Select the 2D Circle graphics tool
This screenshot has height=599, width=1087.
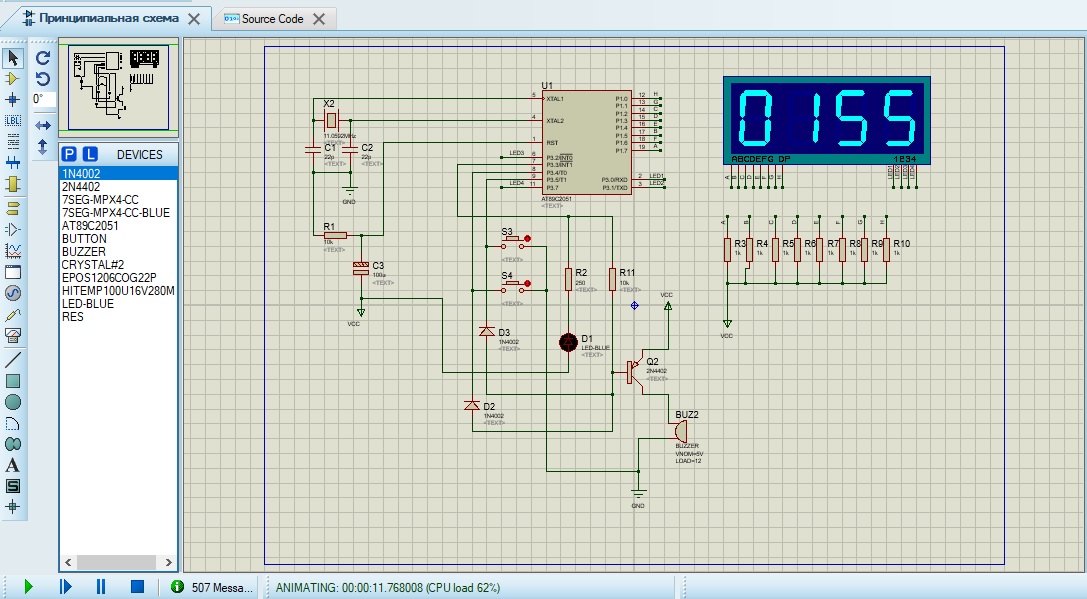pos(12,402)
